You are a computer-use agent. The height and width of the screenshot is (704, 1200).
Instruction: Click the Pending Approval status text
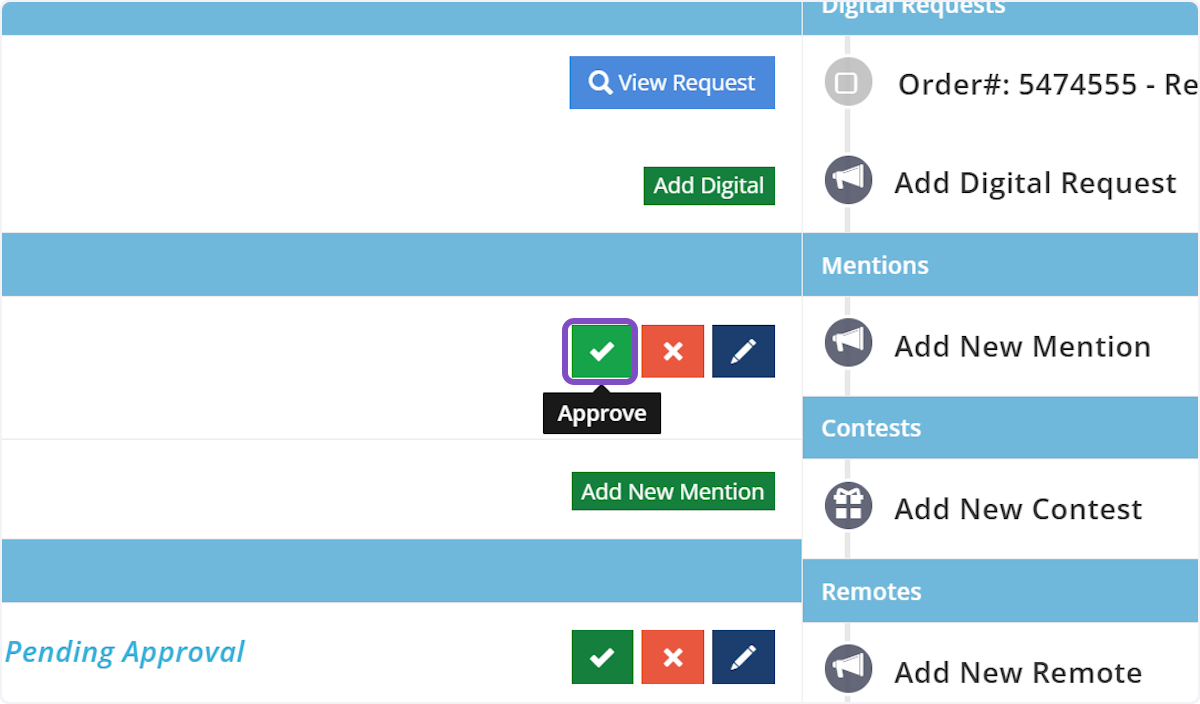pos(125,652)
